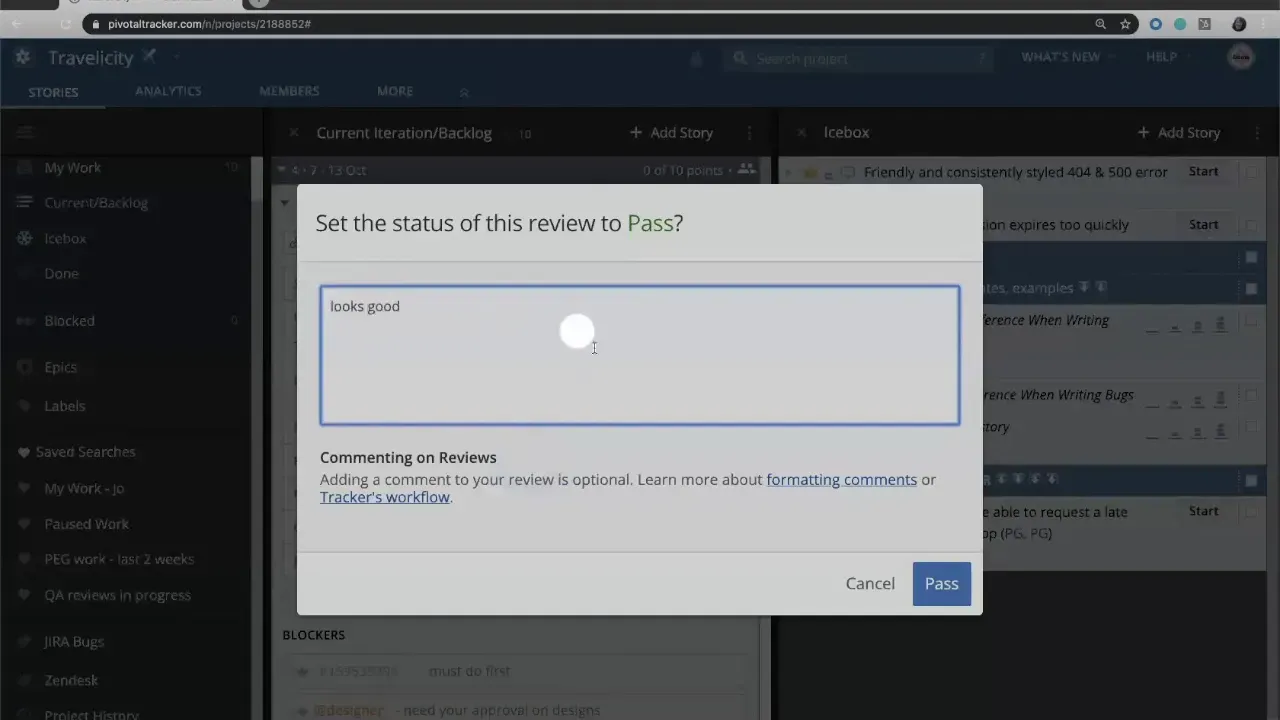
Task: Open the Done panel in the sidebar
Action: click(61, 273)
